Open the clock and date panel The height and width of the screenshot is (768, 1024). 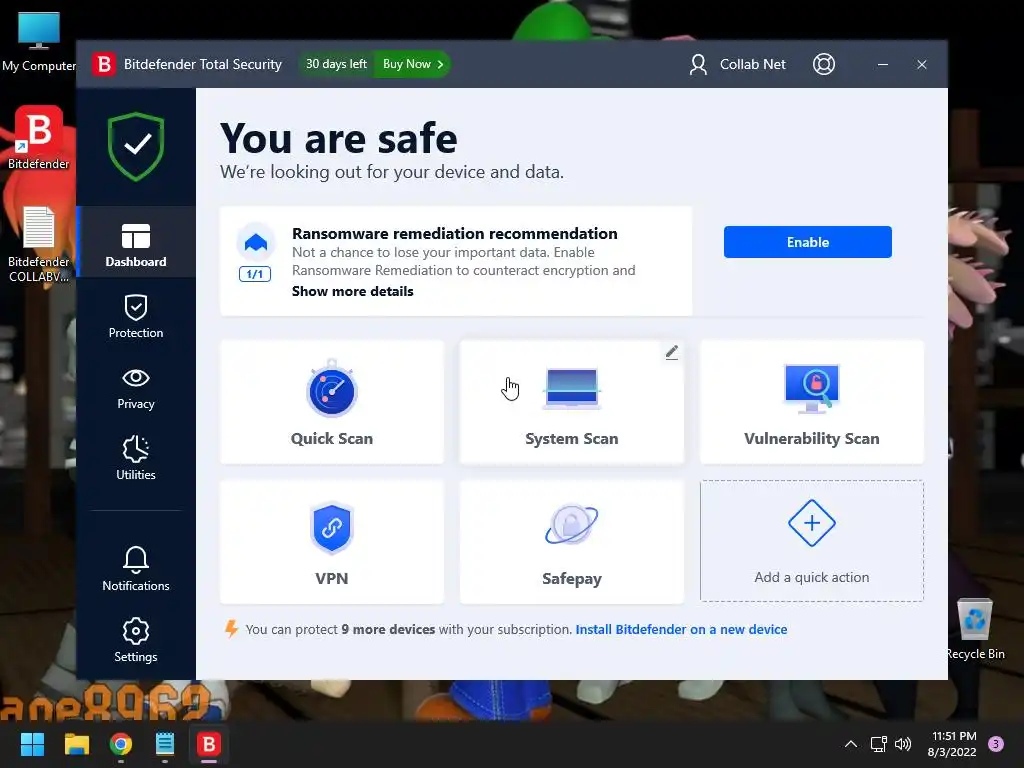click(952, 744)
